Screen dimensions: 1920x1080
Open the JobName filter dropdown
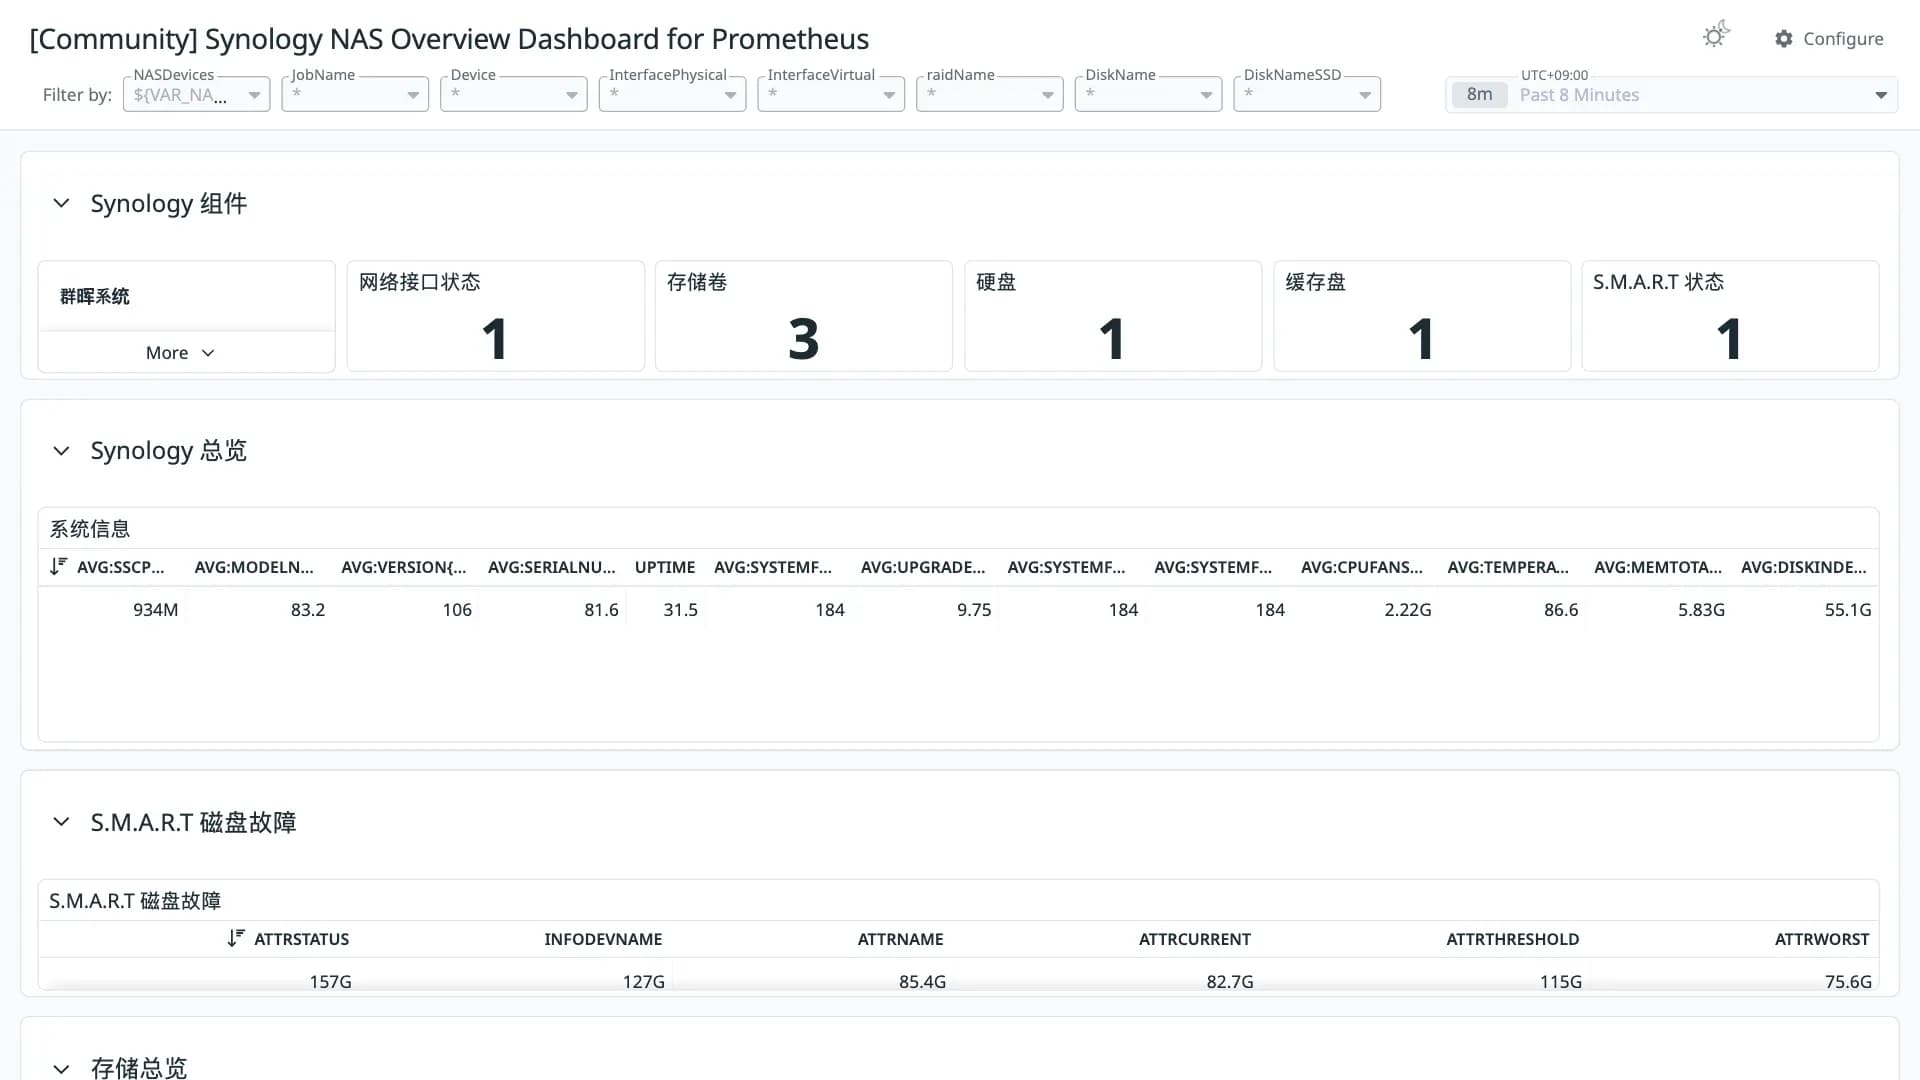355,94
